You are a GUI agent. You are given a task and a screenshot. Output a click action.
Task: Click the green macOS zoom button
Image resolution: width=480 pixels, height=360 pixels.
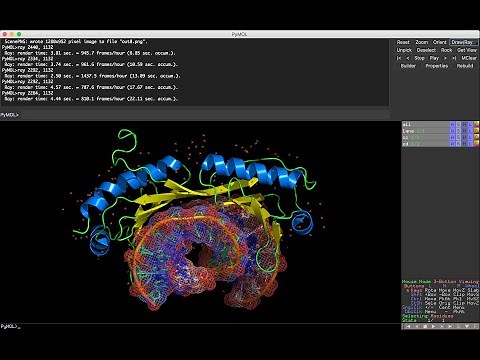pyautogui.click(x=19, y=34)
